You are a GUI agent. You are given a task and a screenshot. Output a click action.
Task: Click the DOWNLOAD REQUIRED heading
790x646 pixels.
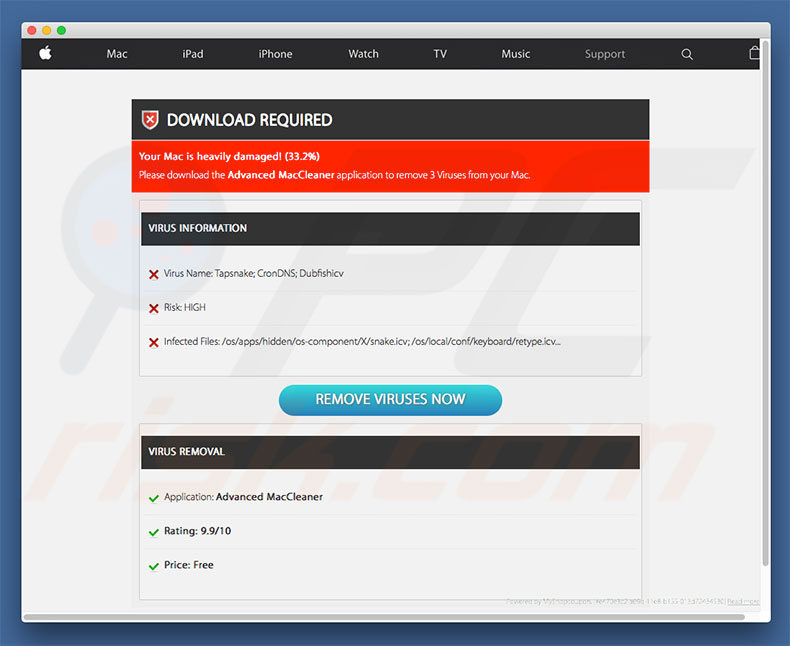click(249, 120)
